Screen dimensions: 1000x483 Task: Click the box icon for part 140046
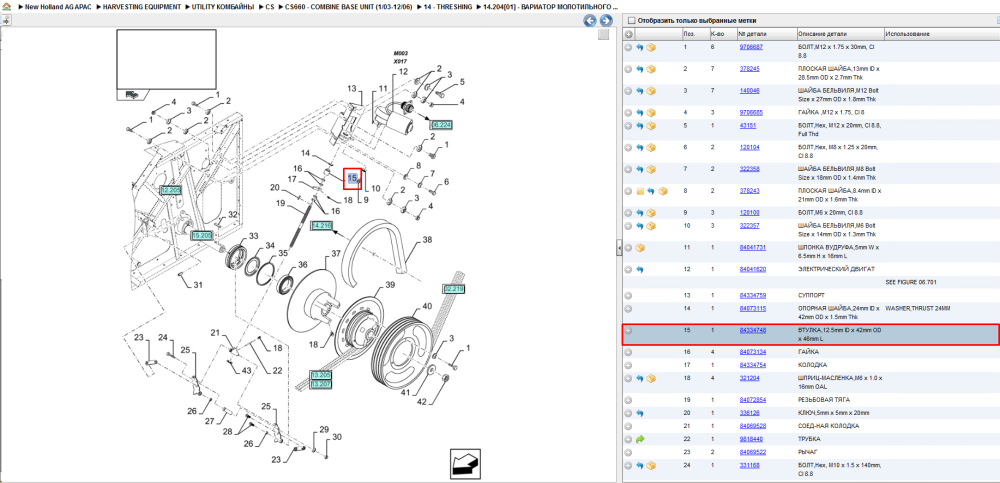[651, 91]
